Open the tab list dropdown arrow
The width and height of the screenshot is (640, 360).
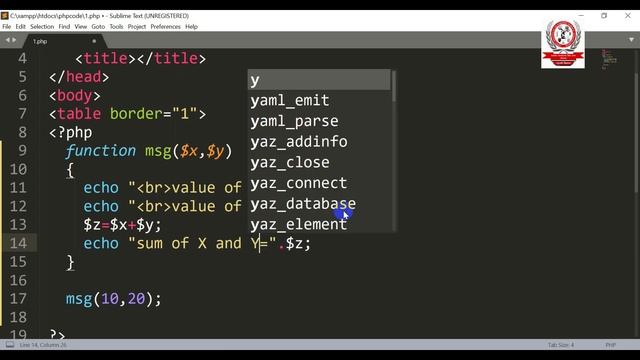(631, 40)
